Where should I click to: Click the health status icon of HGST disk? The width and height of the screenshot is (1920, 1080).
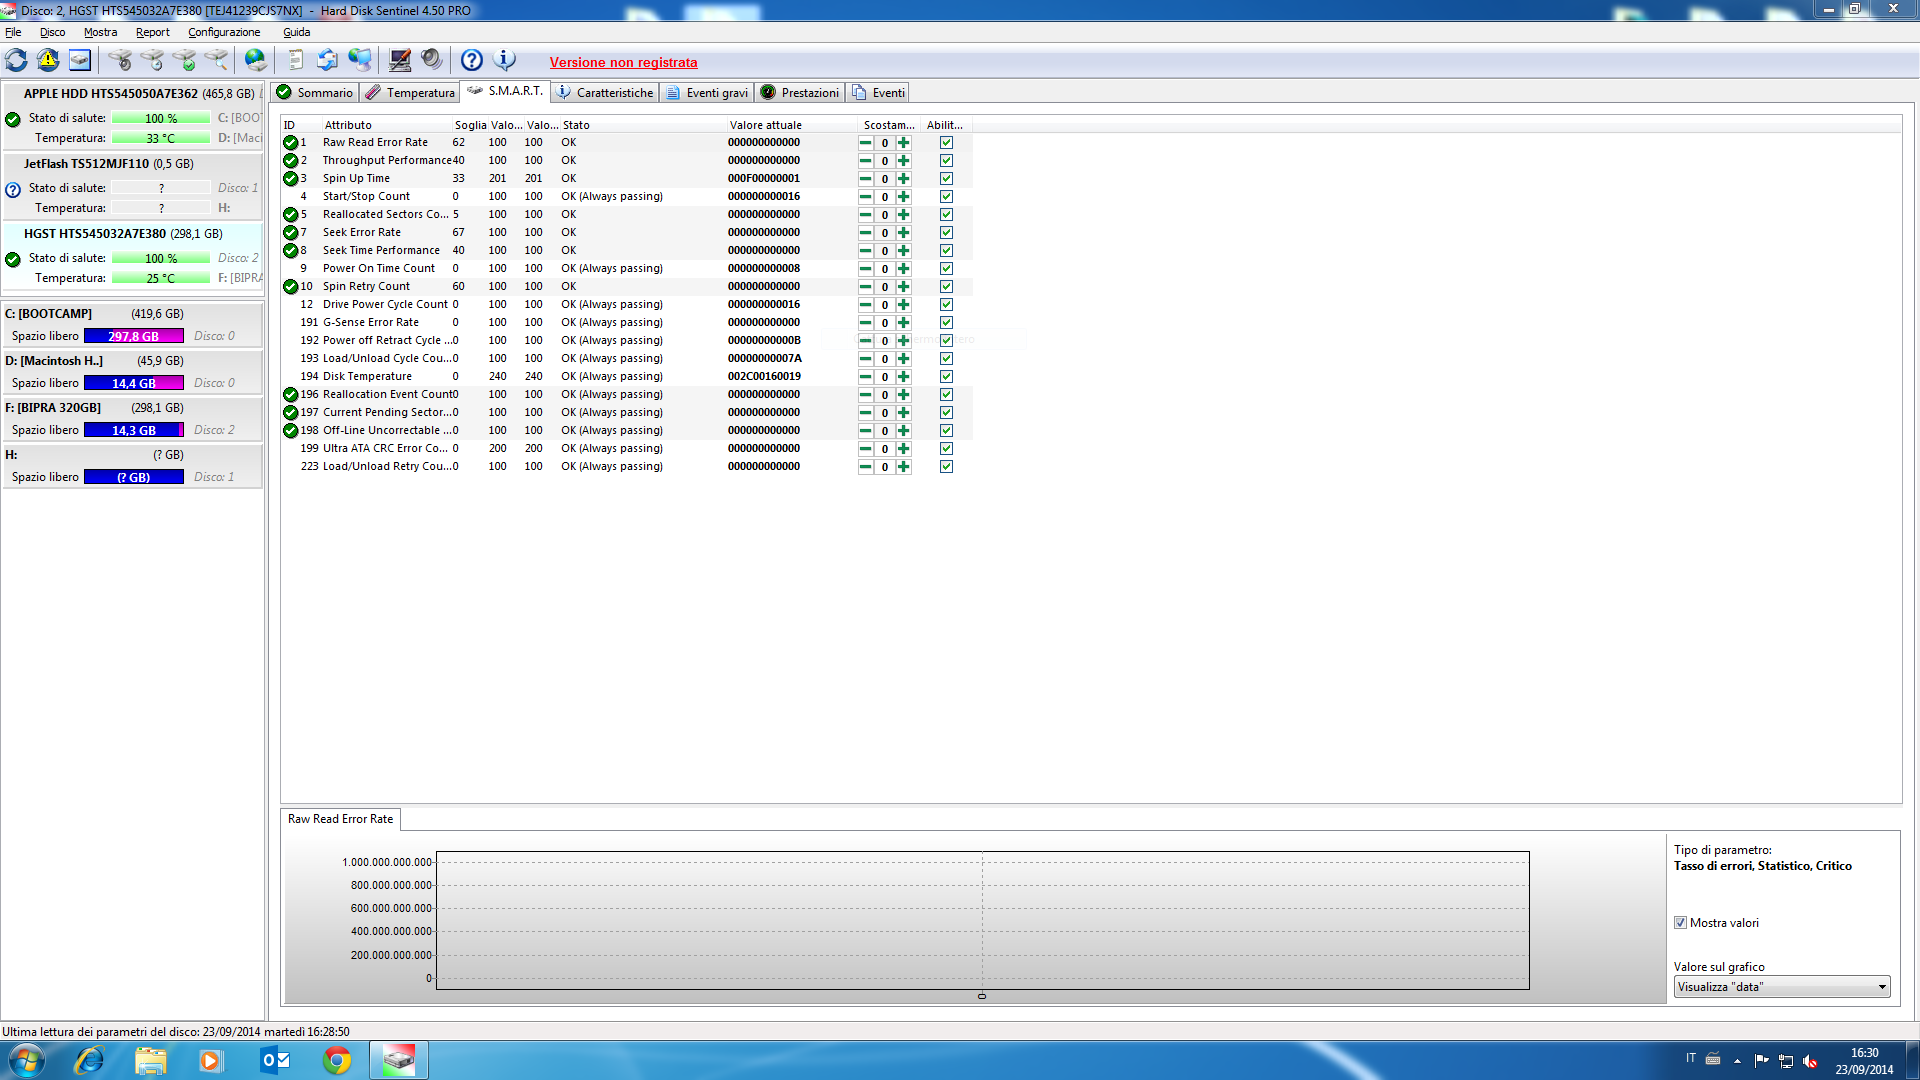13,259
